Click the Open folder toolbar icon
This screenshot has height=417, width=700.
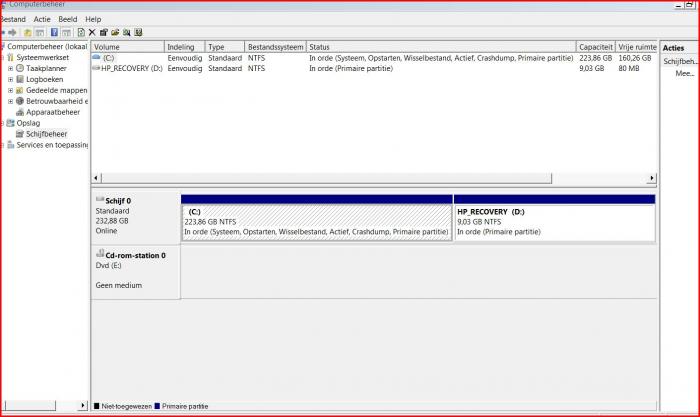click(115, 32)
